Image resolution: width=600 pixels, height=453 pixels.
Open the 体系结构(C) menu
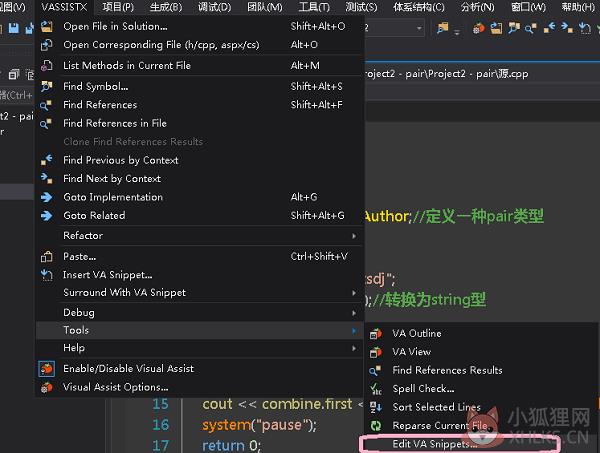coord(419,7)
